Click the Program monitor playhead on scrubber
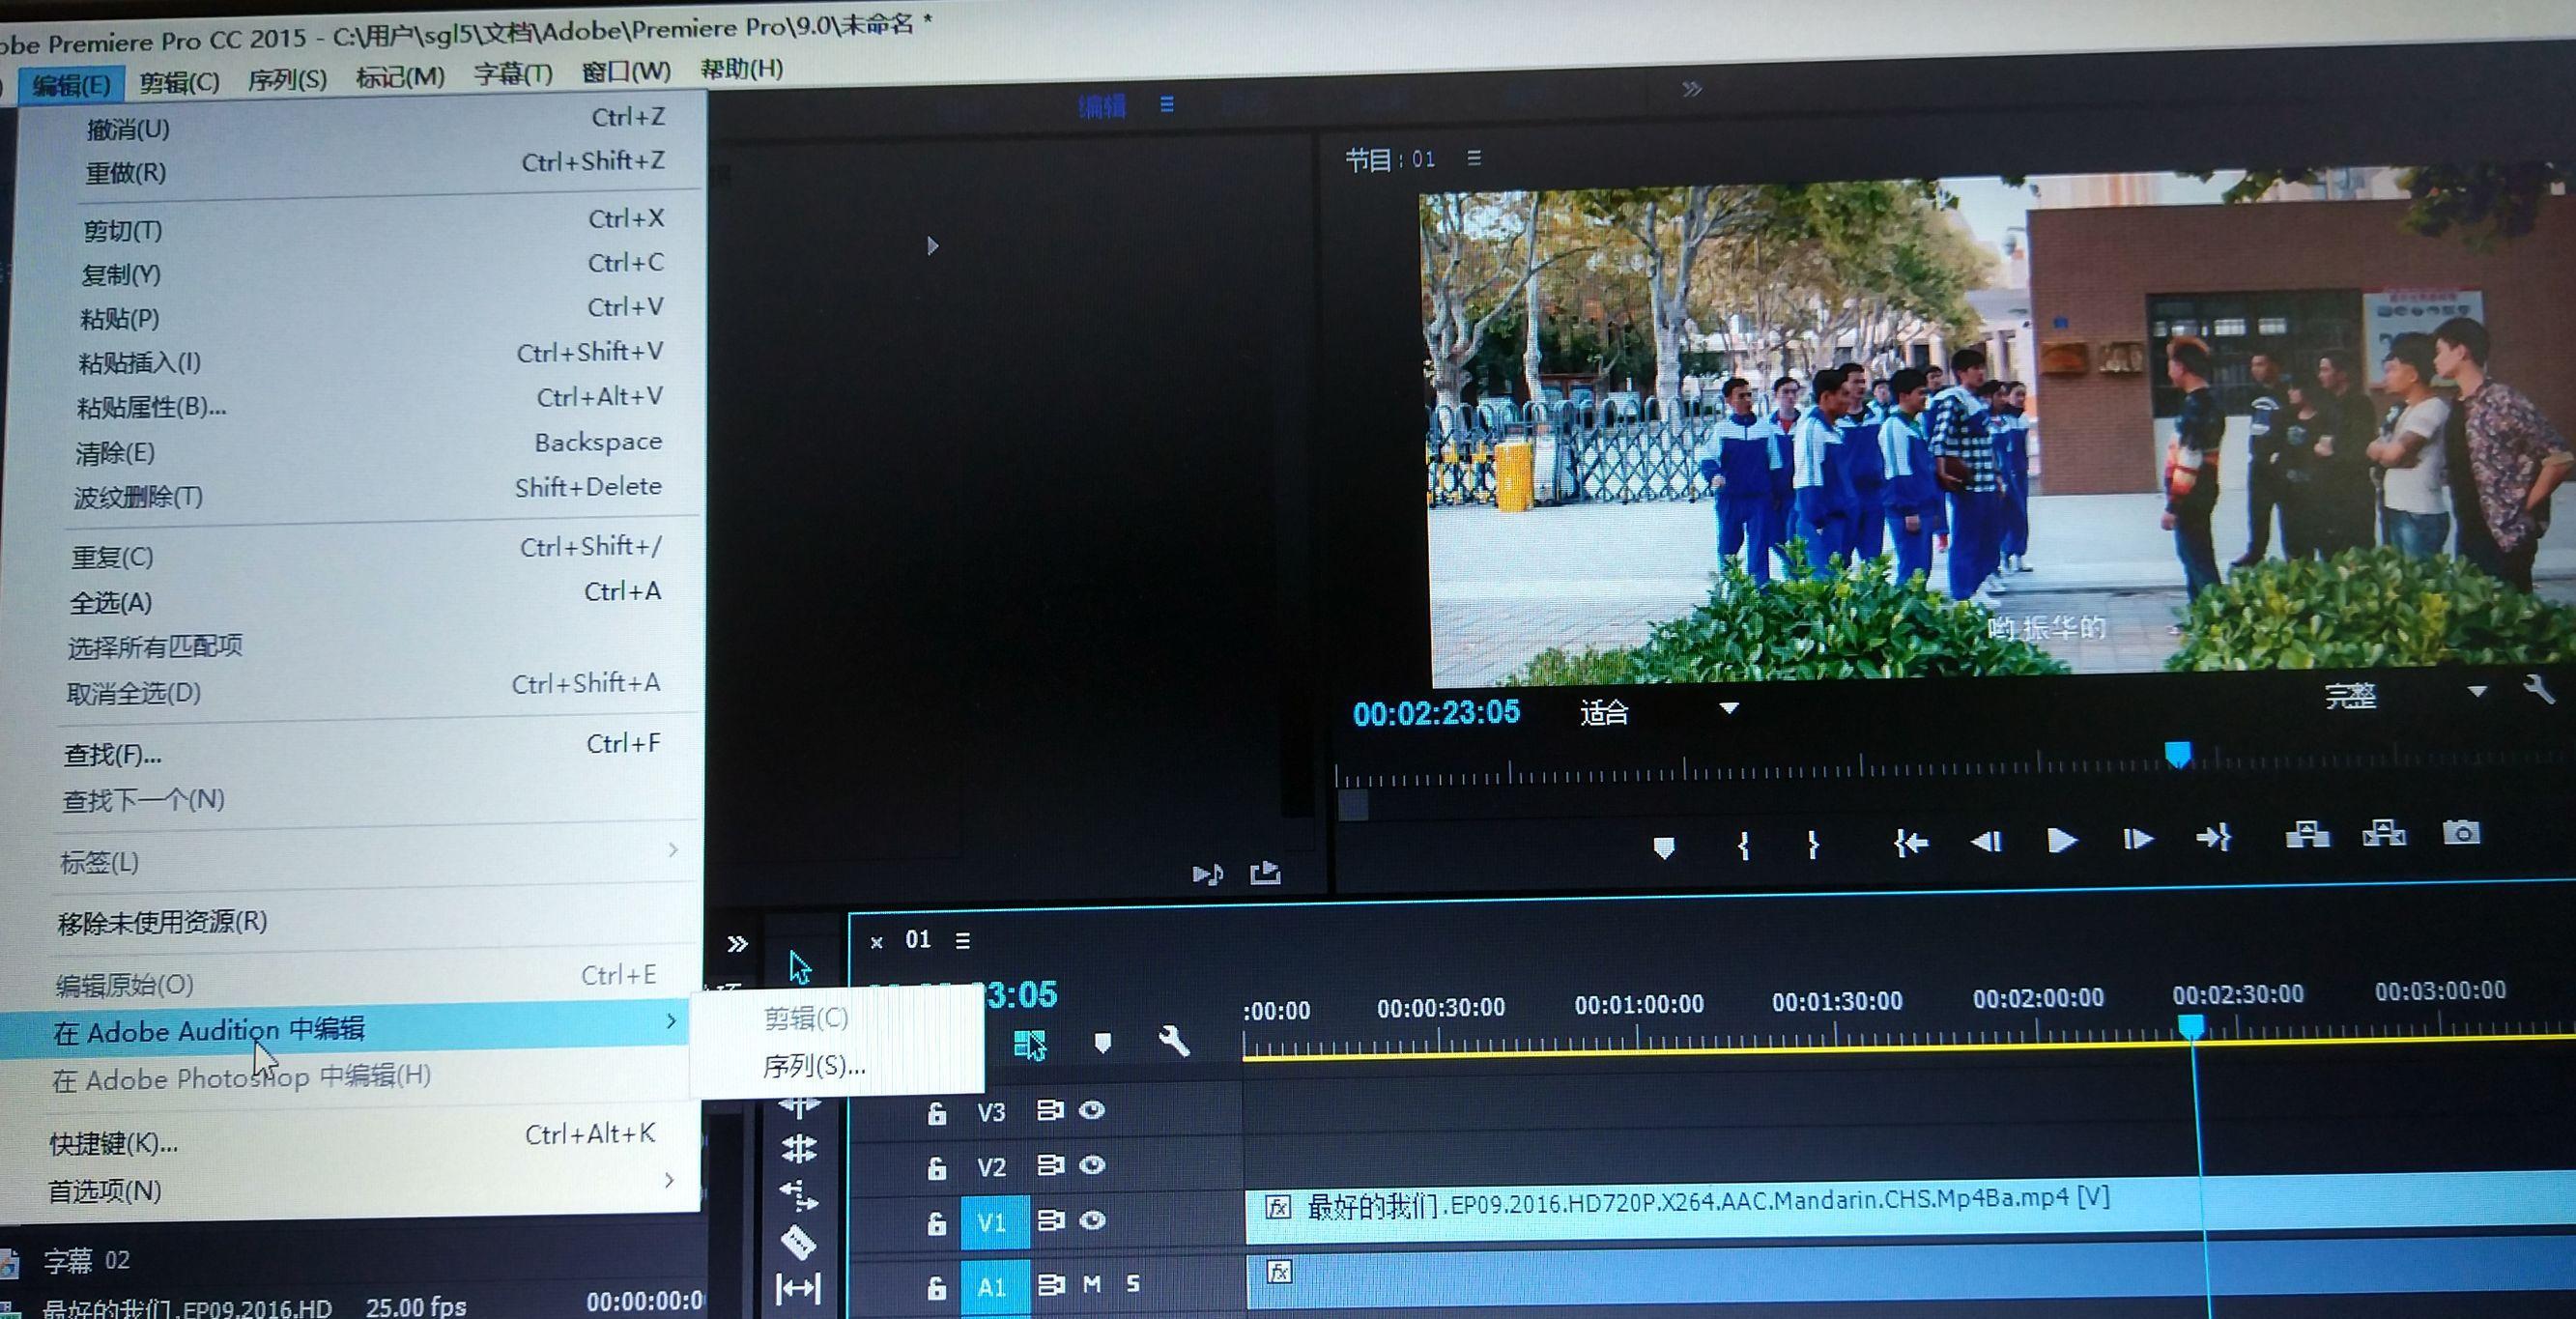2576x1319 pixels. click(2178, 753)
